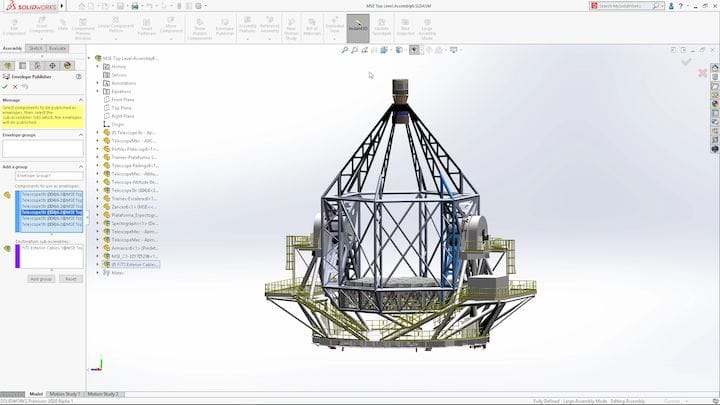The image size is (720, 405).
Task: Cancel Envelope Publisher with red X
Action: pyautogui.click(x=14, y=86)
